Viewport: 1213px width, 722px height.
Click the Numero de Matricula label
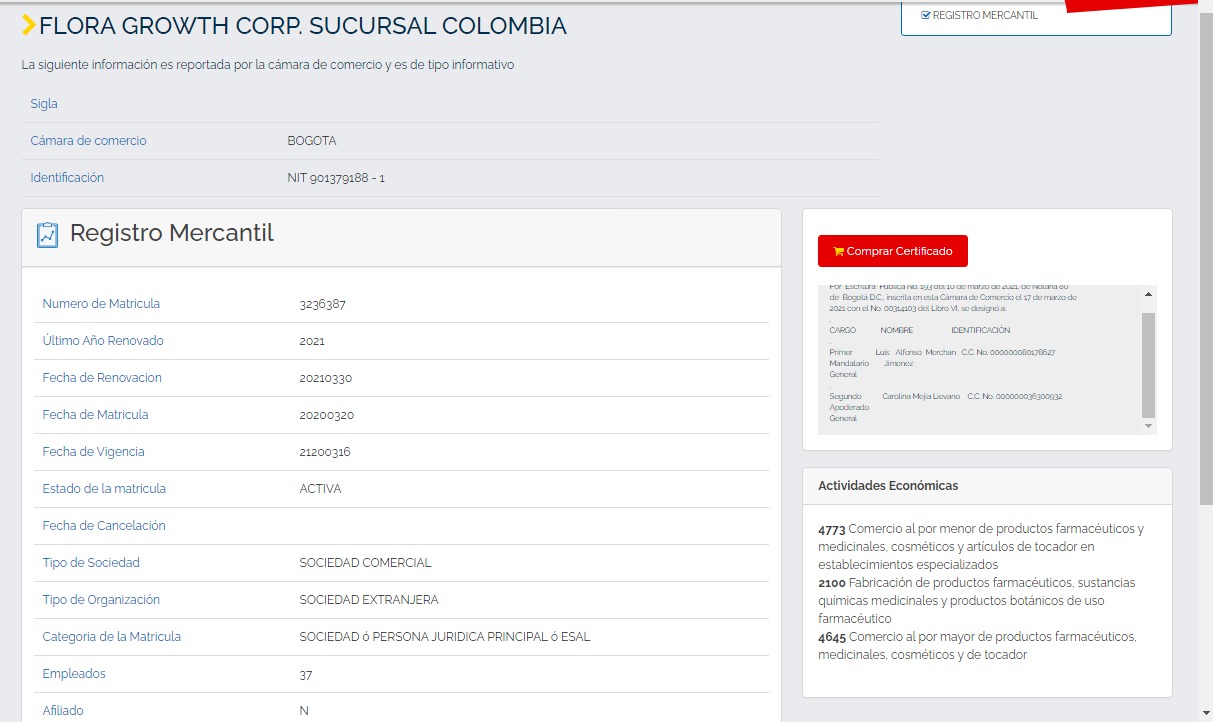click(101, 304)
